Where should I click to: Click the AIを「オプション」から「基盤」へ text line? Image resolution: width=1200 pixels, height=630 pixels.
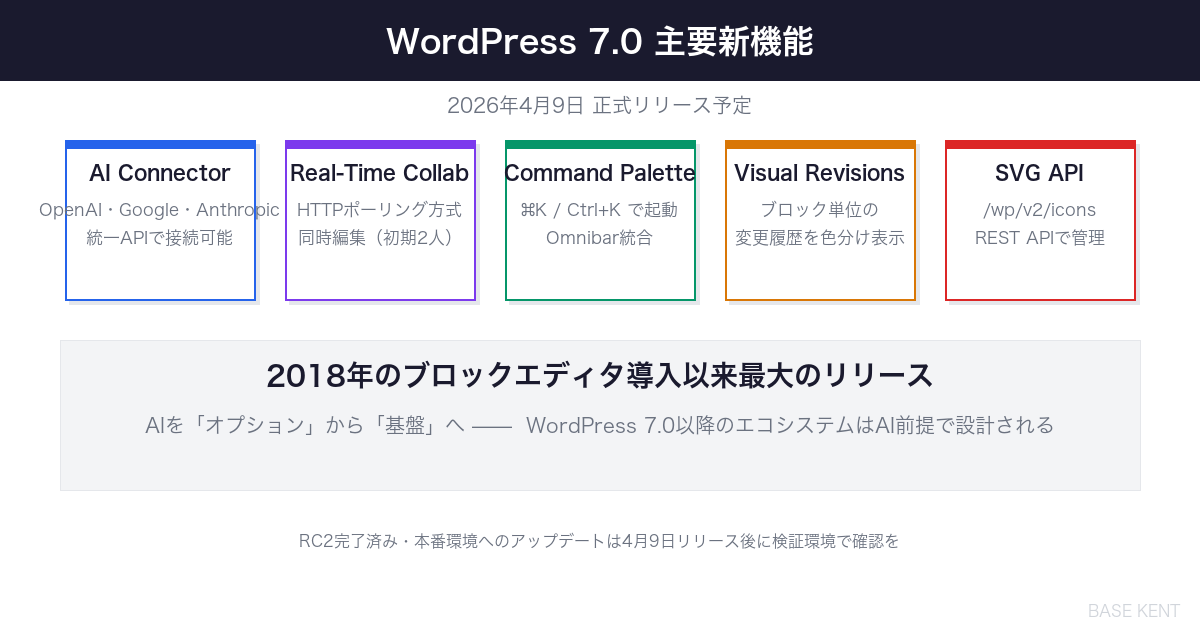(x=600, y=424)
